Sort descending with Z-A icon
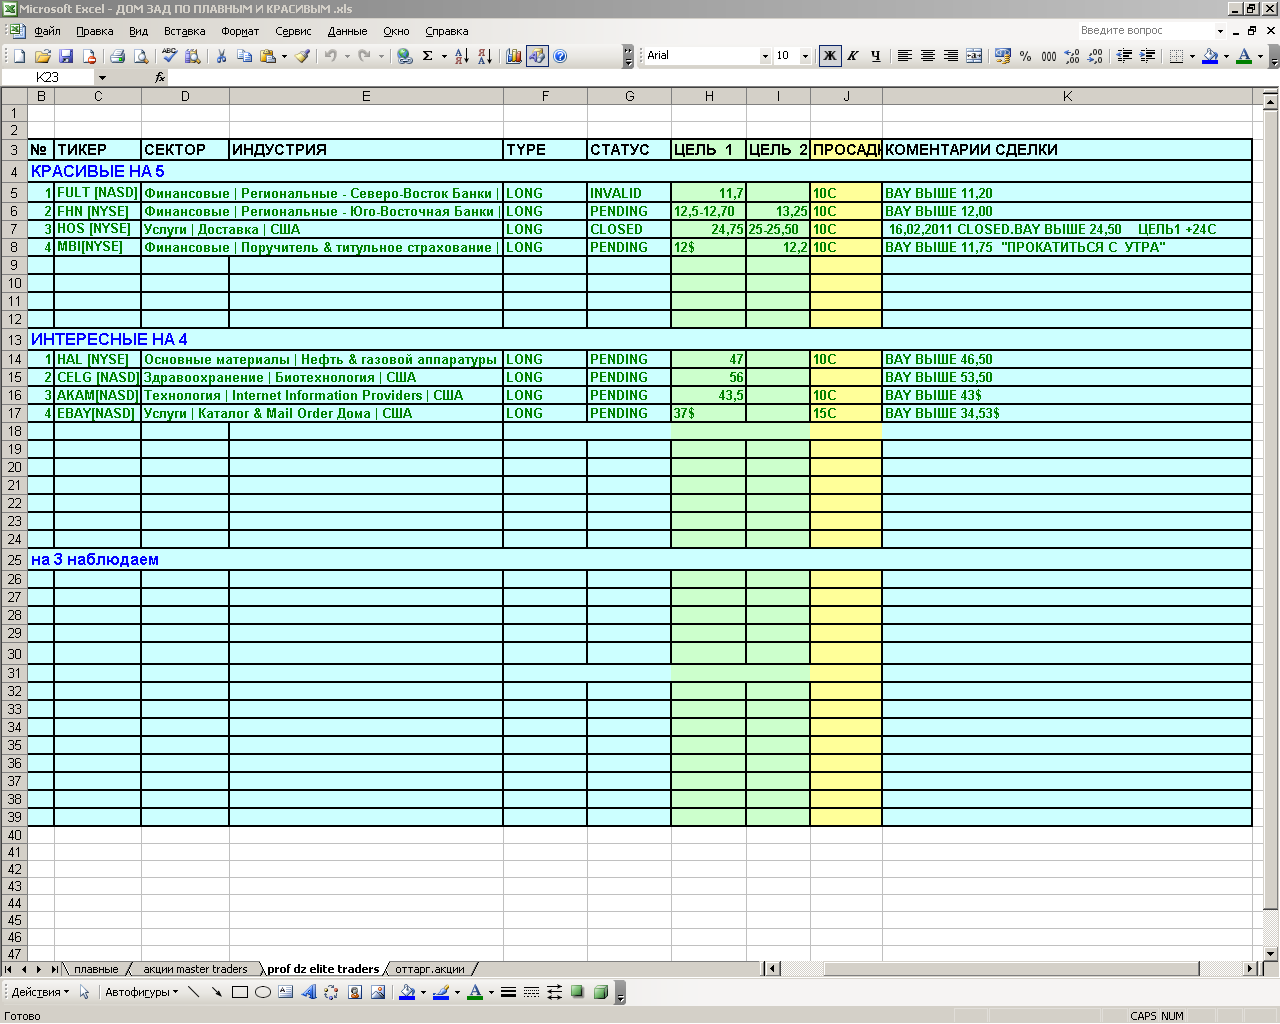 [484, 56]
